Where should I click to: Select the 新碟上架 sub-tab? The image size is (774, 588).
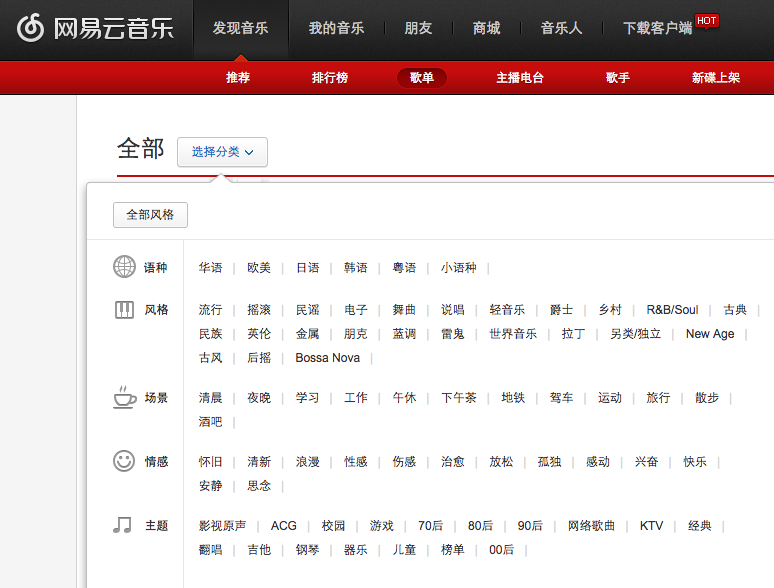point(716,78)
